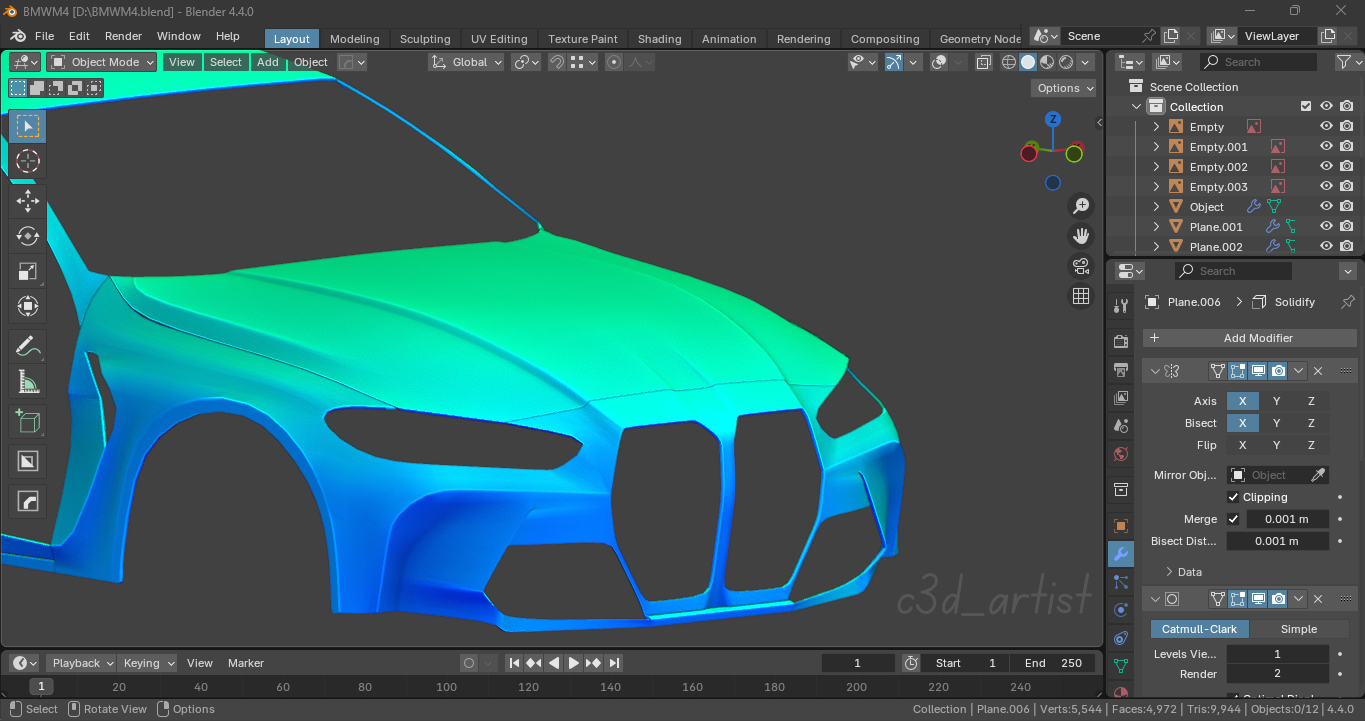Toggle the Bisect X axis button

(x=1242, y=423)
